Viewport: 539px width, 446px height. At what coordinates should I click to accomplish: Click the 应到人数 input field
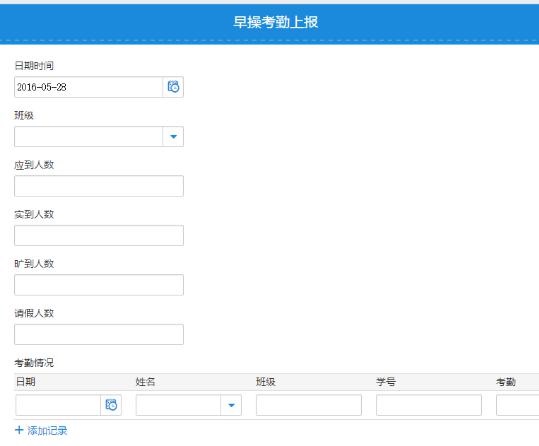pos(99,186)
